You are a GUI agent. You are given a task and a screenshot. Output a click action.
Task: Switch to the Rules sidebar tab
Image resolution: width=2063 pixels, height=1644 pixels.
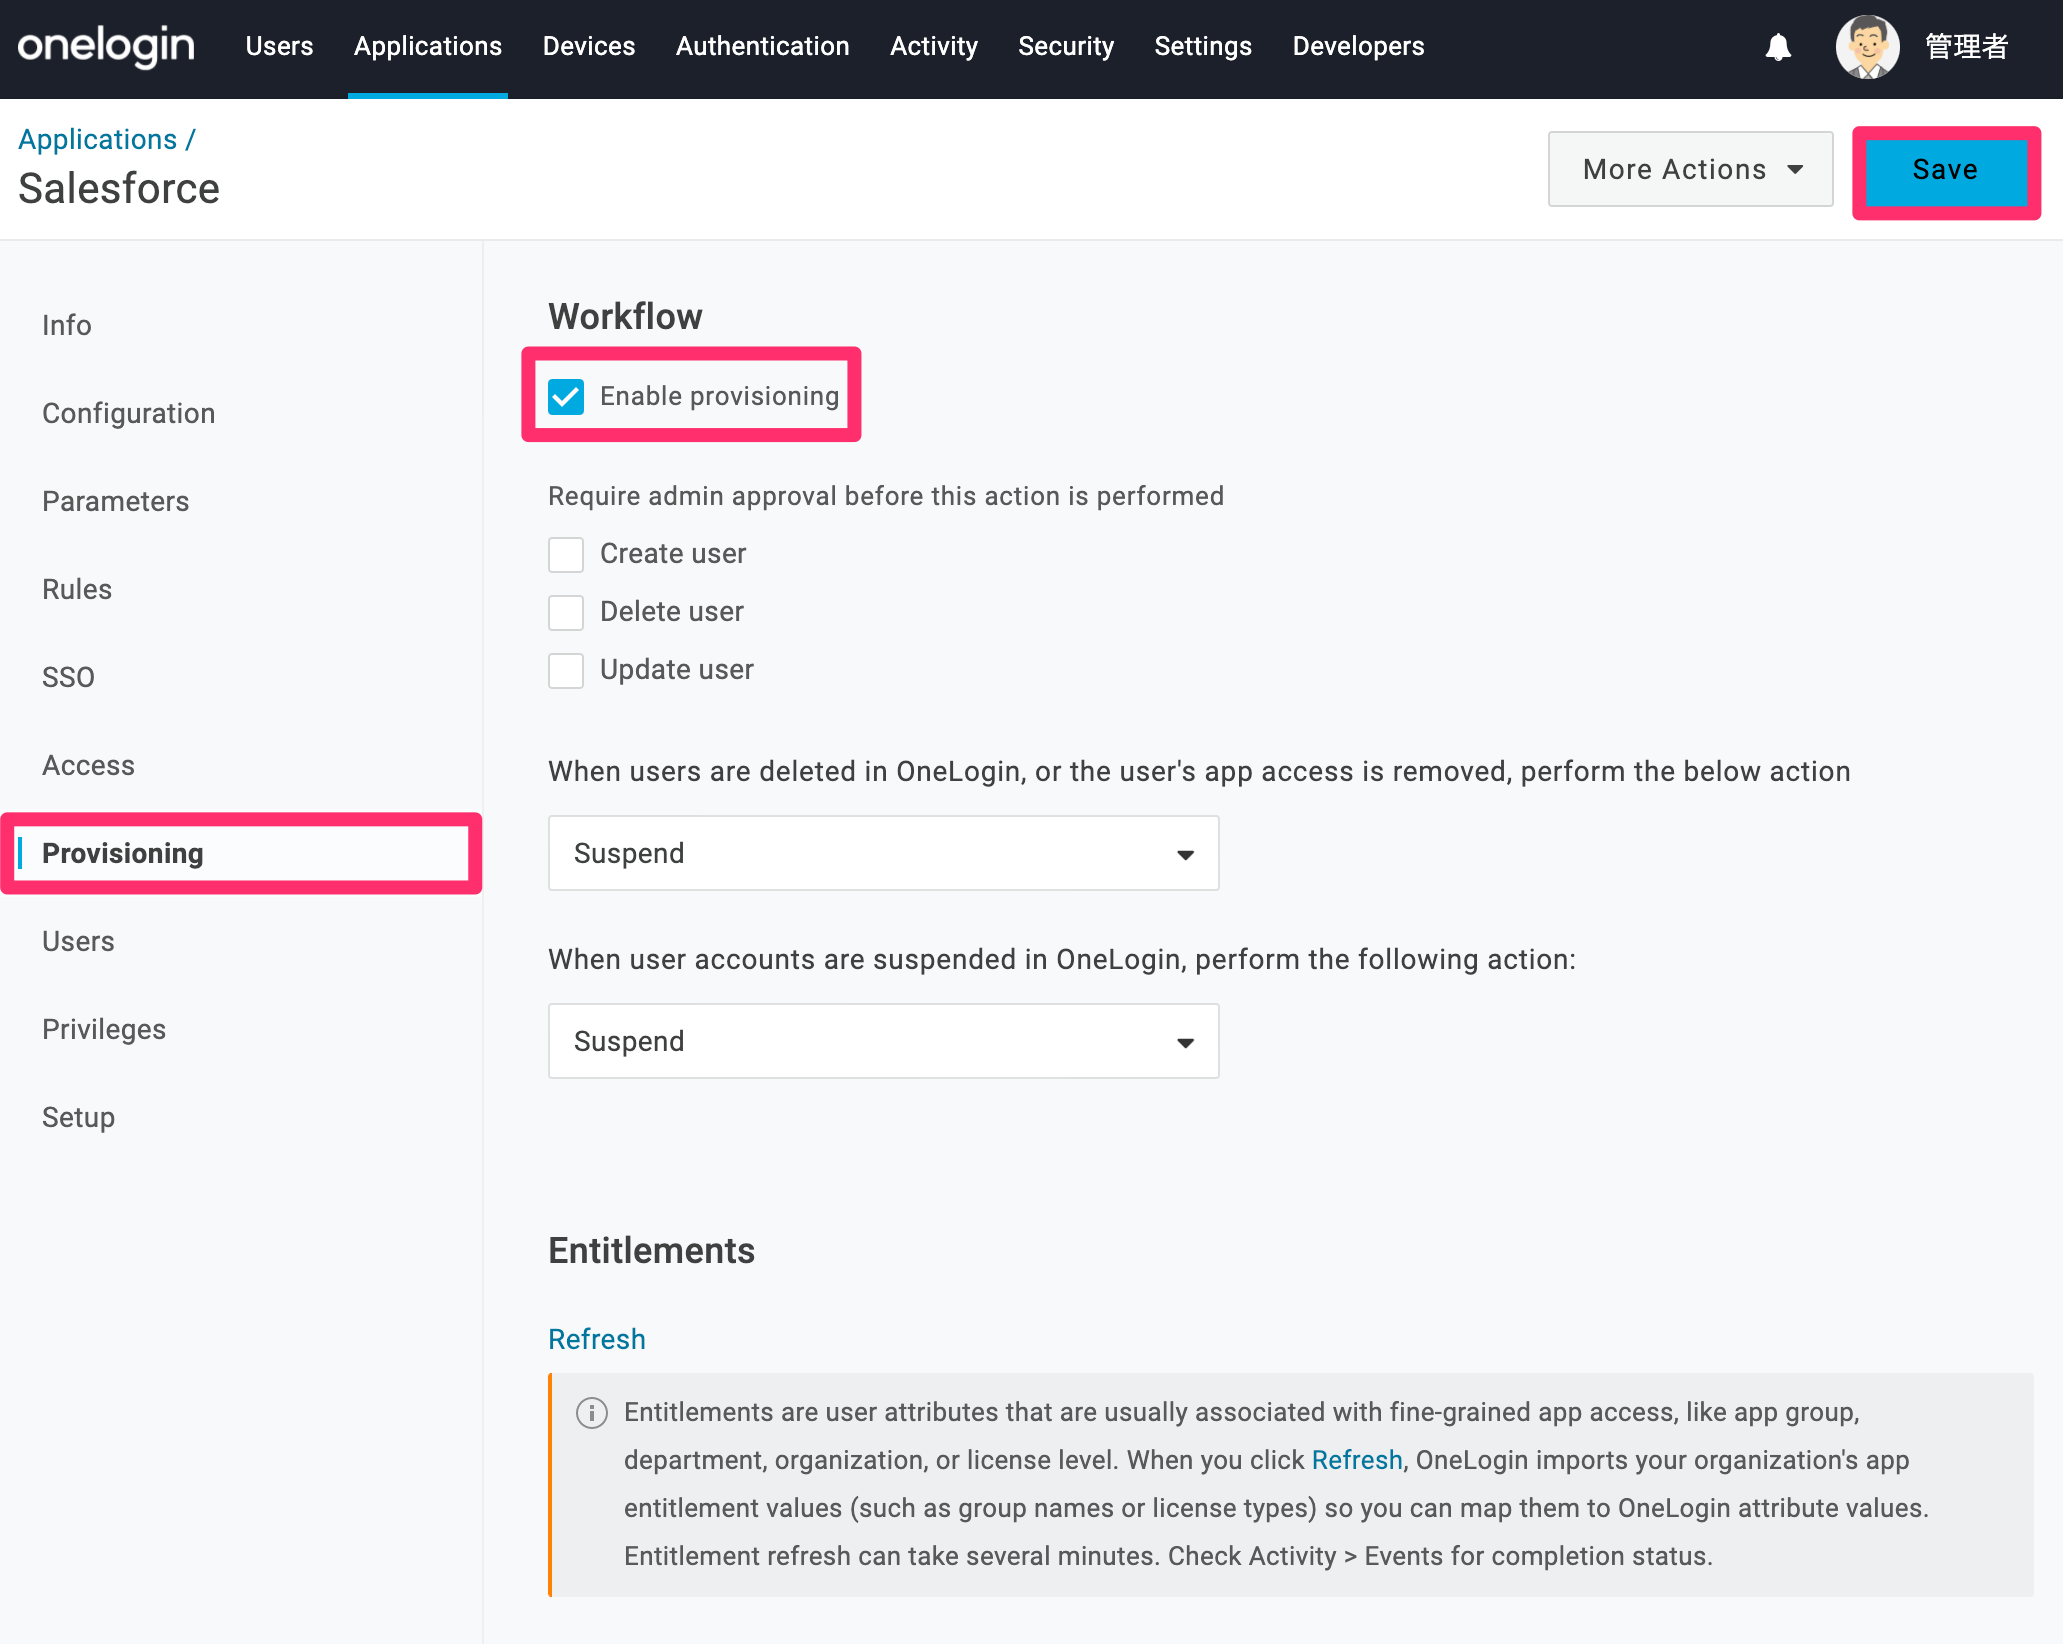click(x=77, y=589)
